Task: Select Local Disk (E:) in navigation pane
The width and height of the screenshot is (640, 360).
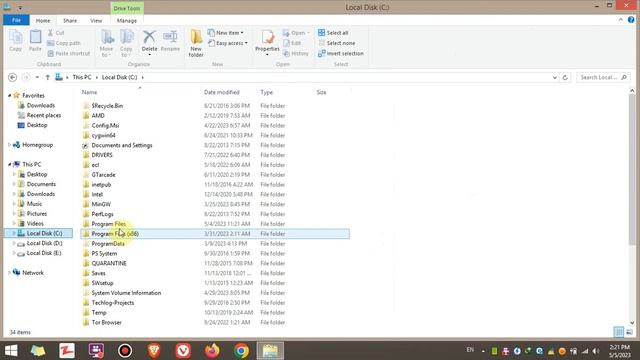Action: (44, 253)
